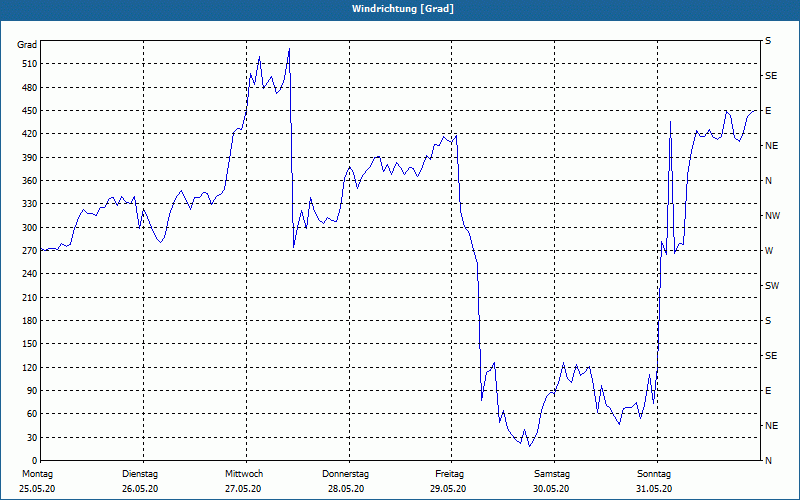Click the 'SW' compass label
800x500 pixels.
772,286
